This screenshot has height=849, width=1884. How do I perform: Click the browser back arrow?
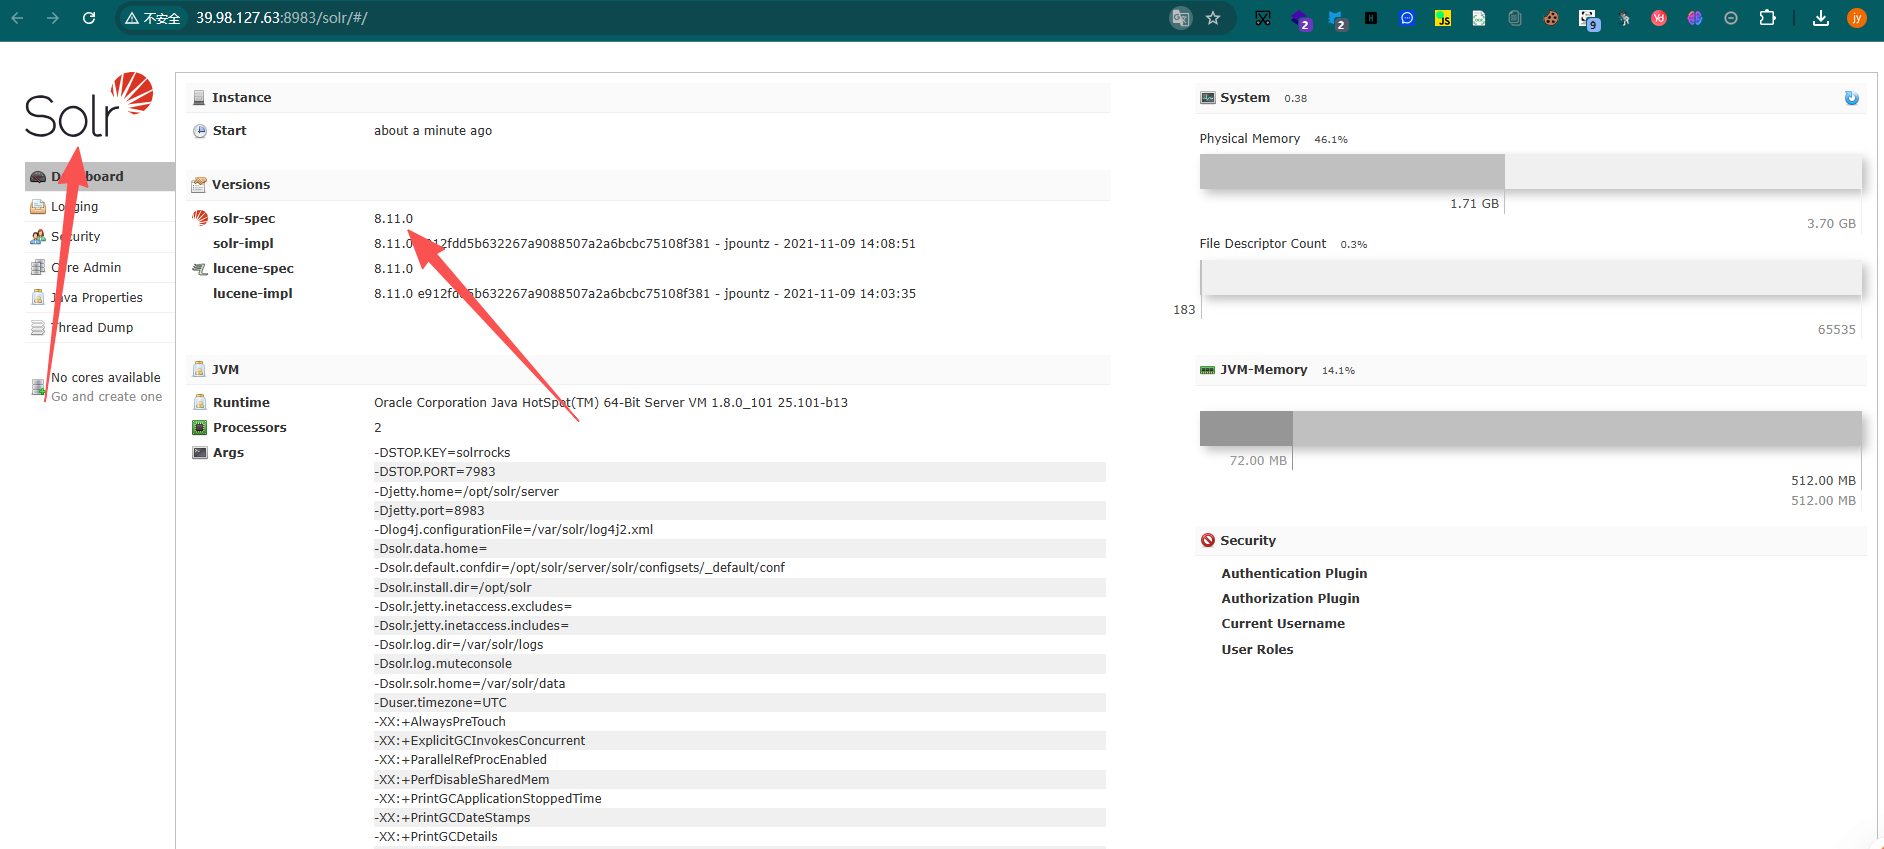pyautogui.click(x=17, y=18)
